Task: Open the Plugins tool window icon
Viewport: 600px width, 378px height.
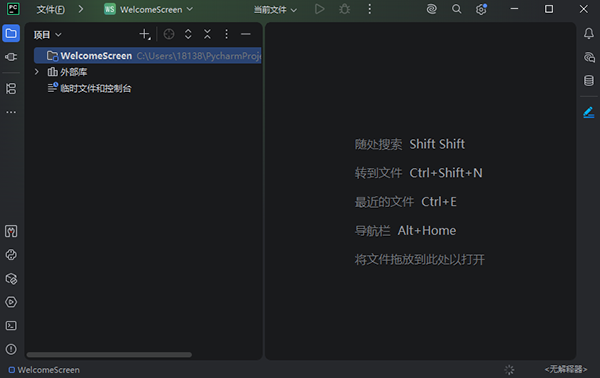Action: [x=11, y=57]
